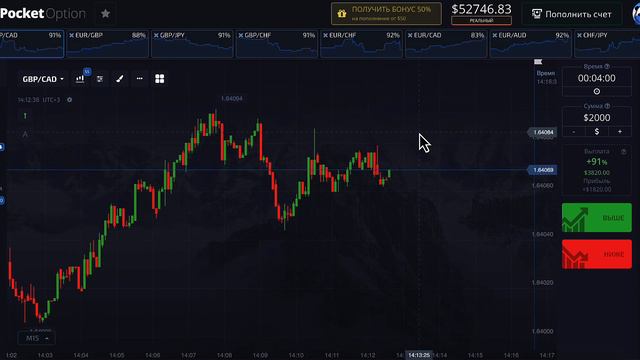Click the green Выше buy button
Image resolution: width=640 pixels, height=360 pixels.
(x=597, y=218)
